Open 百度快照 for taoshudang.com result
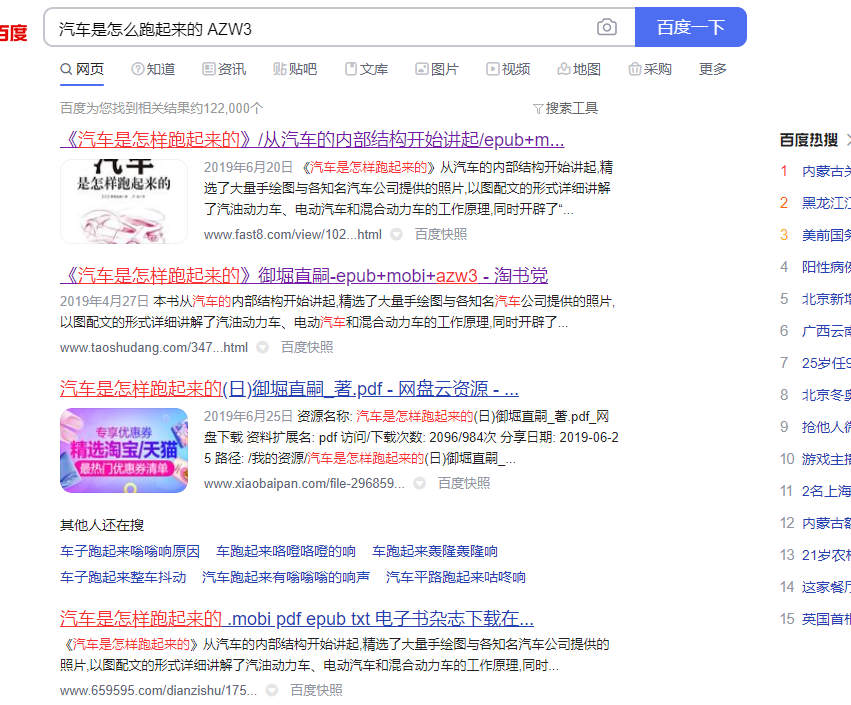The height and width of the screenshot is (705, 851). 307,347
